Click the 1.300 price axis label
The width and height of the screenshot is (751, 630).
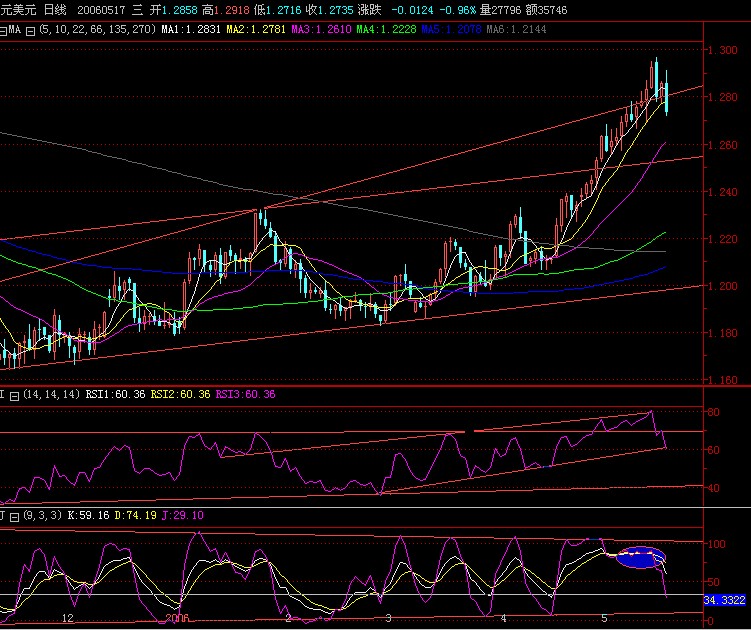[x=723, y=50]
